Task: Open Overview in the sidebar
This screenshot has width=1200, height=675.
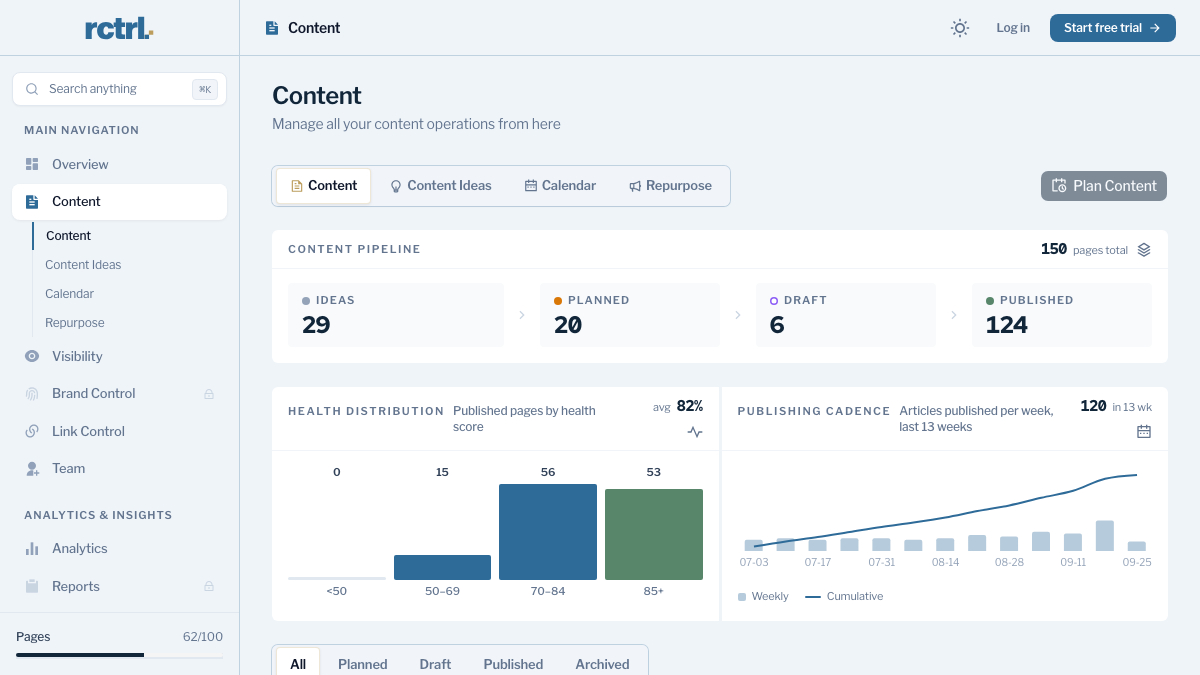Action: [119, 164]
